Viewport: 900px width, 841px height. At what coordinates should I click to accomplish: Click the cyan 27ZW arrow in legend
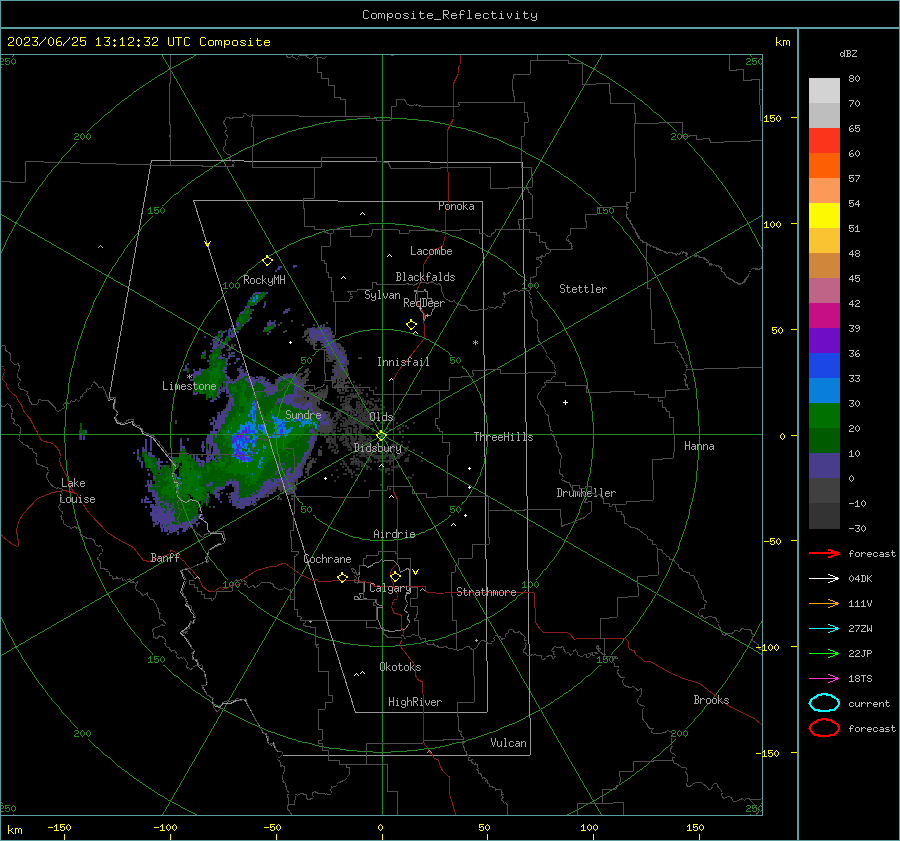[x=824, y=629]
